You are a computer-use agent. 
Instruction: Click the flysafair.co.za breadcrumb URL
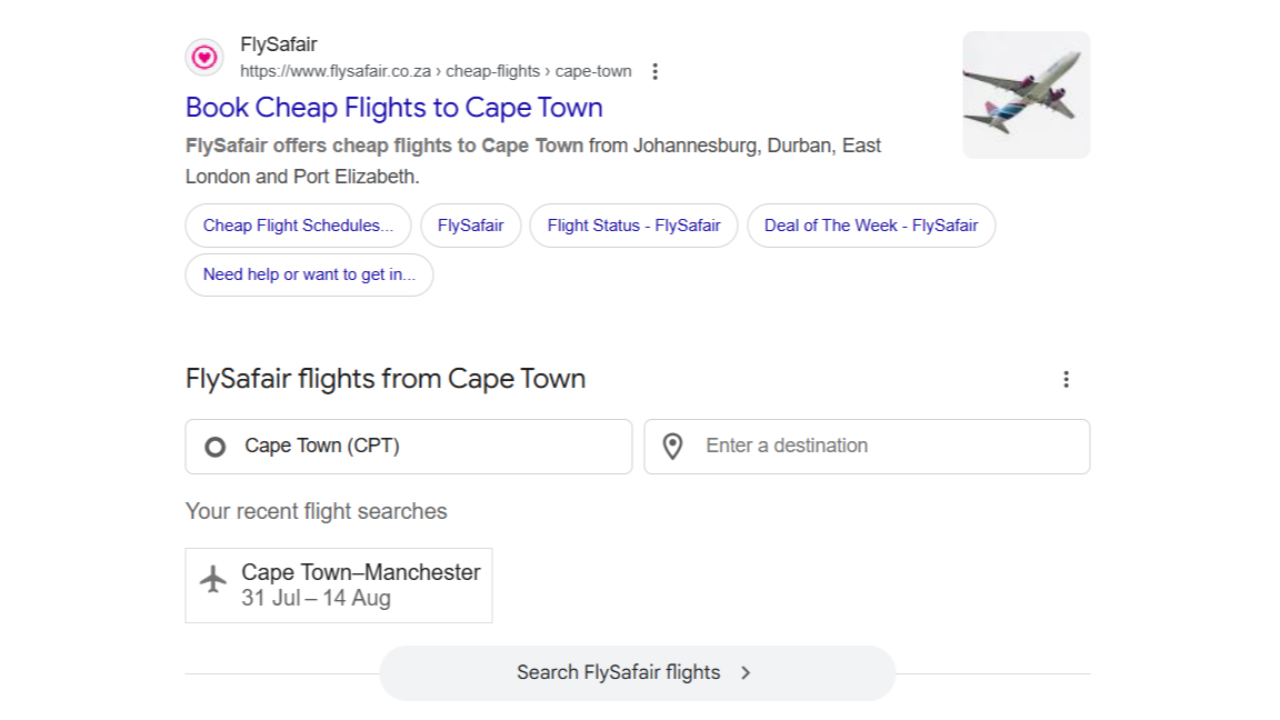tap(436, 71)
